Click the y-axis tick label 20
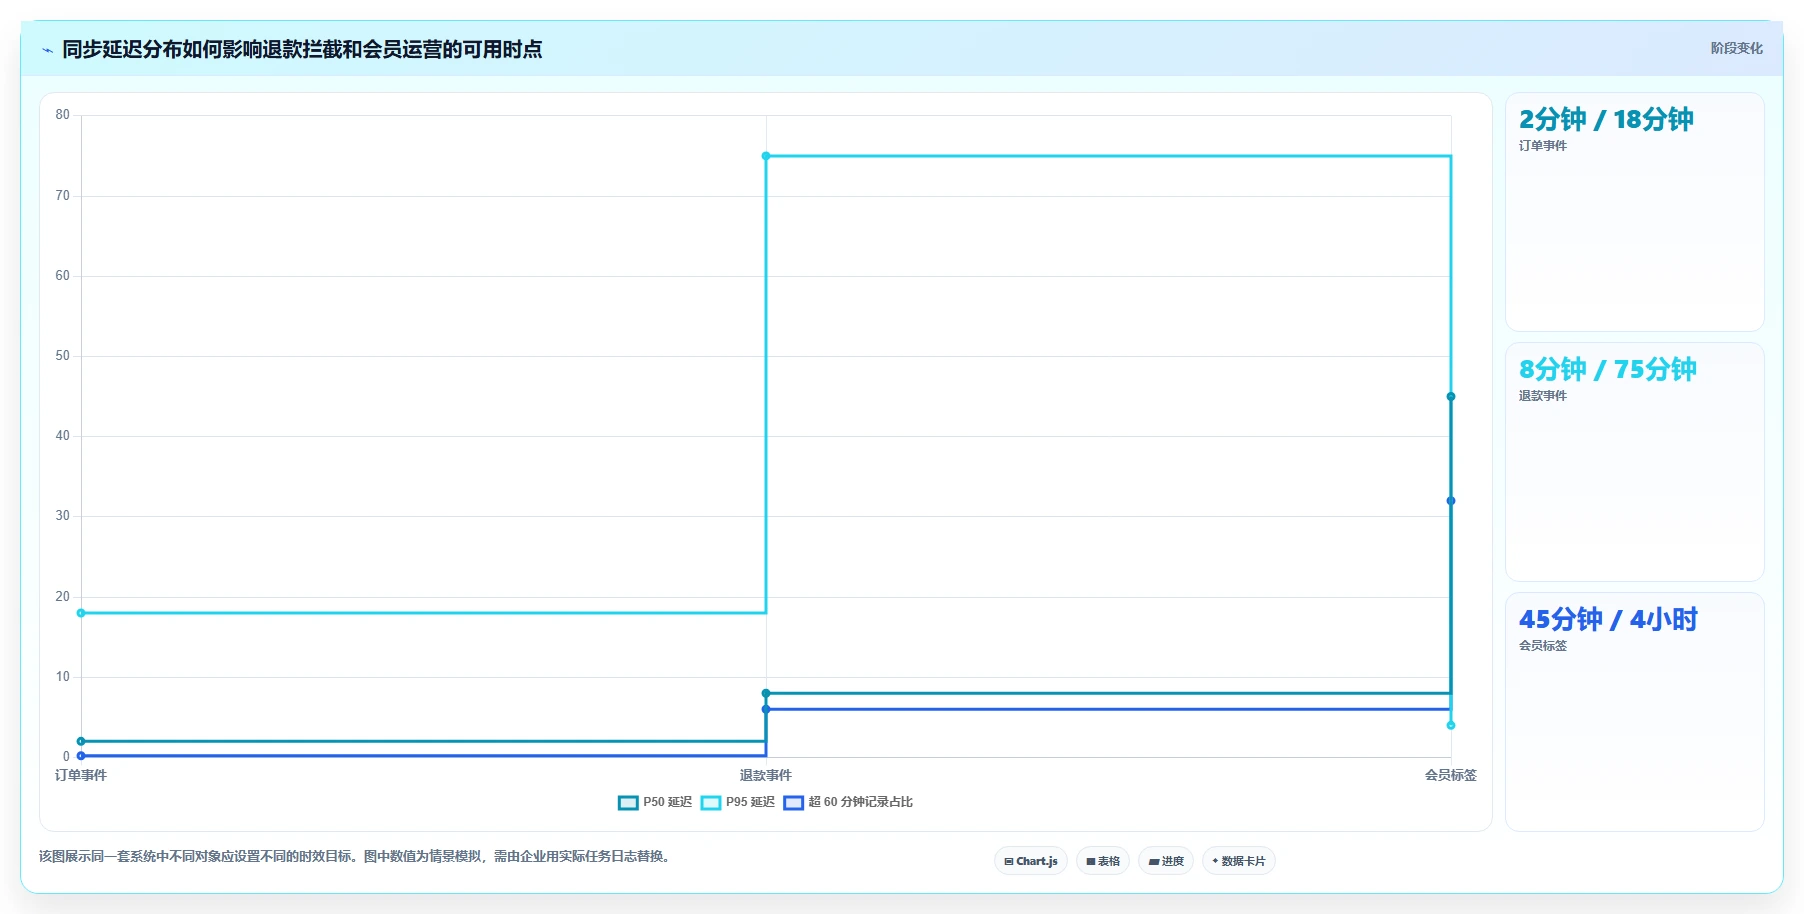 [63, 597]
